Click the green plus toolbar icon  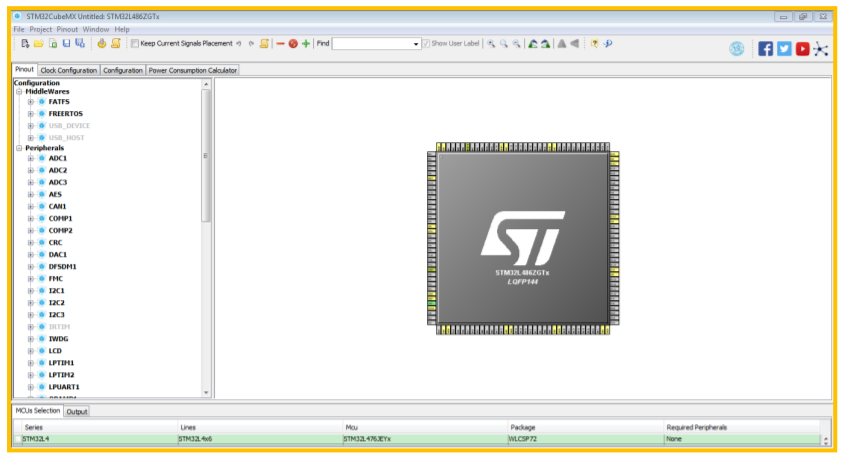coord(306,44)
